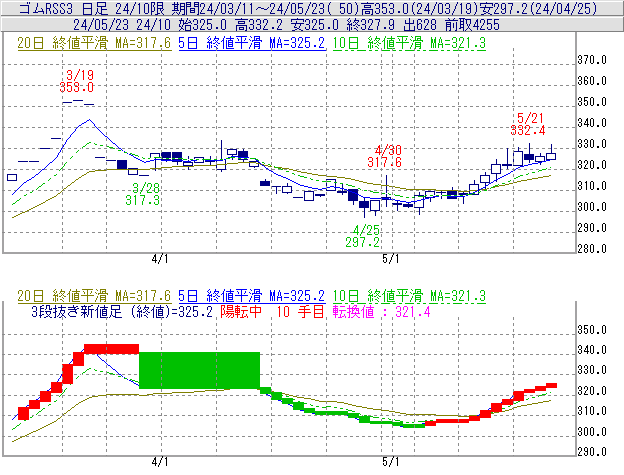624x475 pixels.
Task: Click the upper chart's 5日 終値平滑 MA=325.2 legend
Action: (x=252, y=43)
